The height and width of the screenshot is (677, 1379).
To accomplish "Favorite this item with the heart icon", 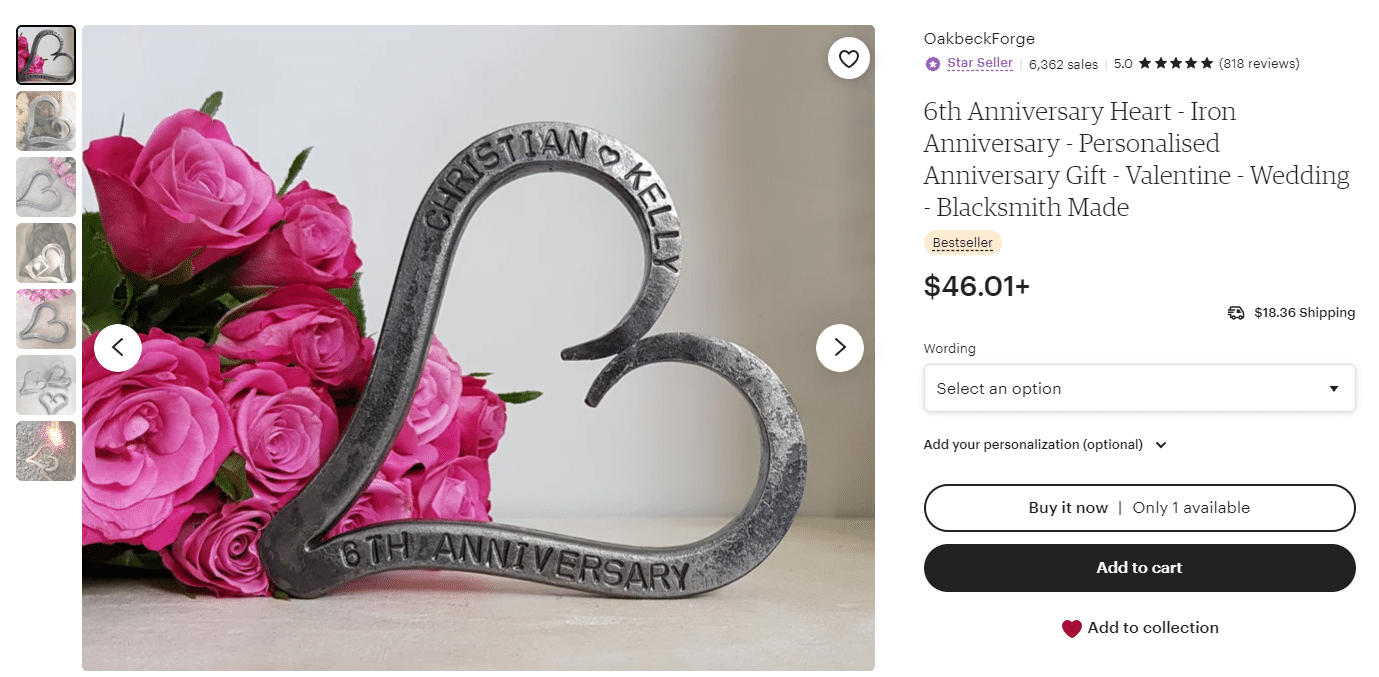I will (x=849, y=59).
